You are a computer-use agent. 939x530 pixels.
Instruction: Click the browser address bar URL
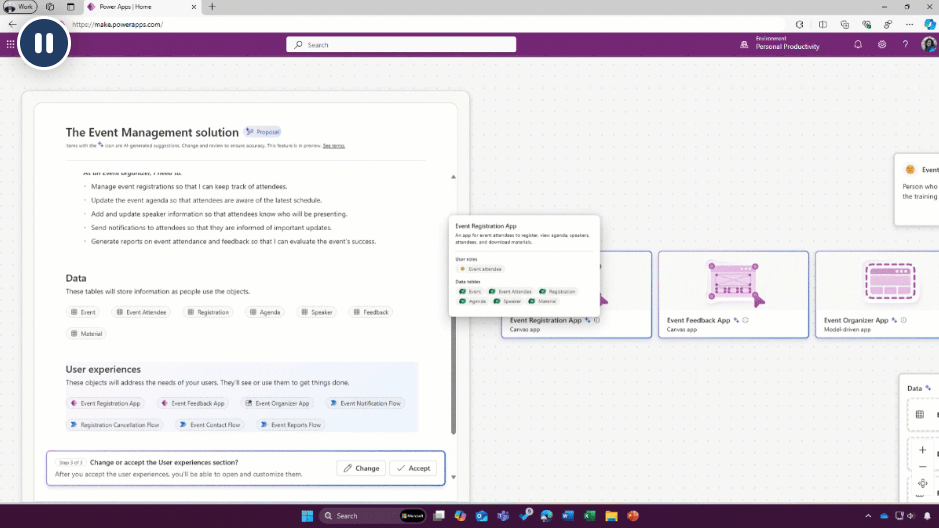tap(117, 25)
